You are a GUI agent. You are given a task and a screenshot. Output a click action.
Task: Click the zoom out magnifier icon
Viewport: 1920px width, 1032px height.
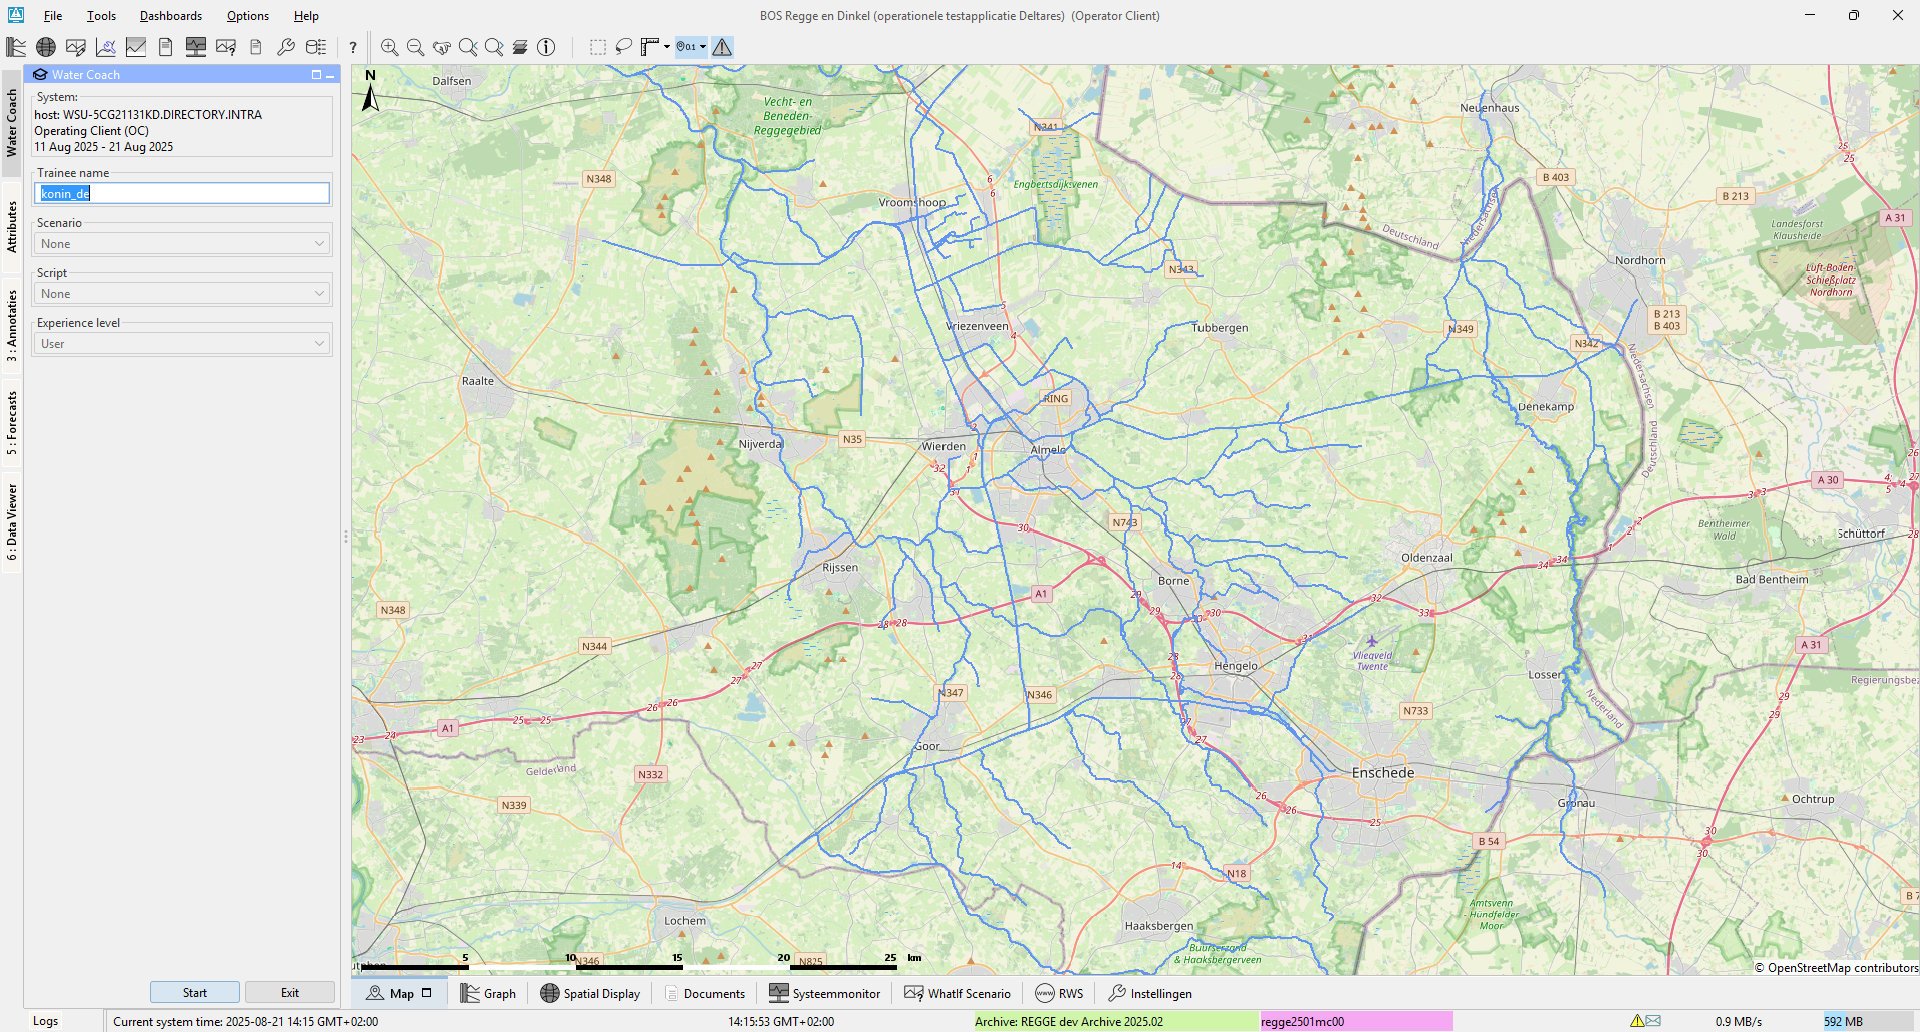click(415, 47)
